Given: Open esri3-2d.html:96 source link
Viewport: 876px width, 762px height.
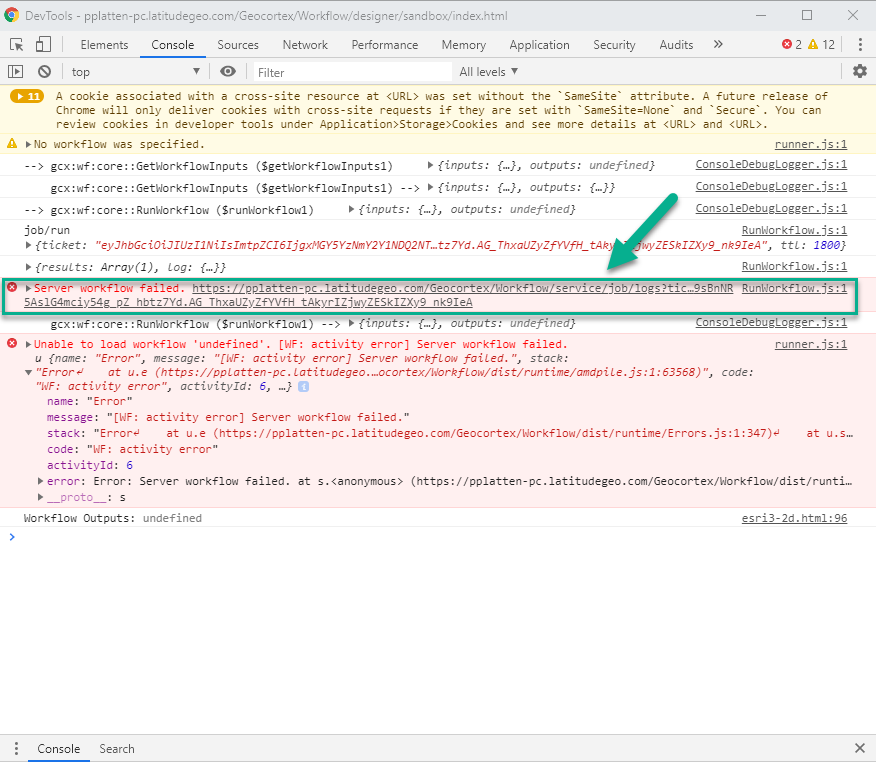Looking at the screenshot, I should coord(794,518).
